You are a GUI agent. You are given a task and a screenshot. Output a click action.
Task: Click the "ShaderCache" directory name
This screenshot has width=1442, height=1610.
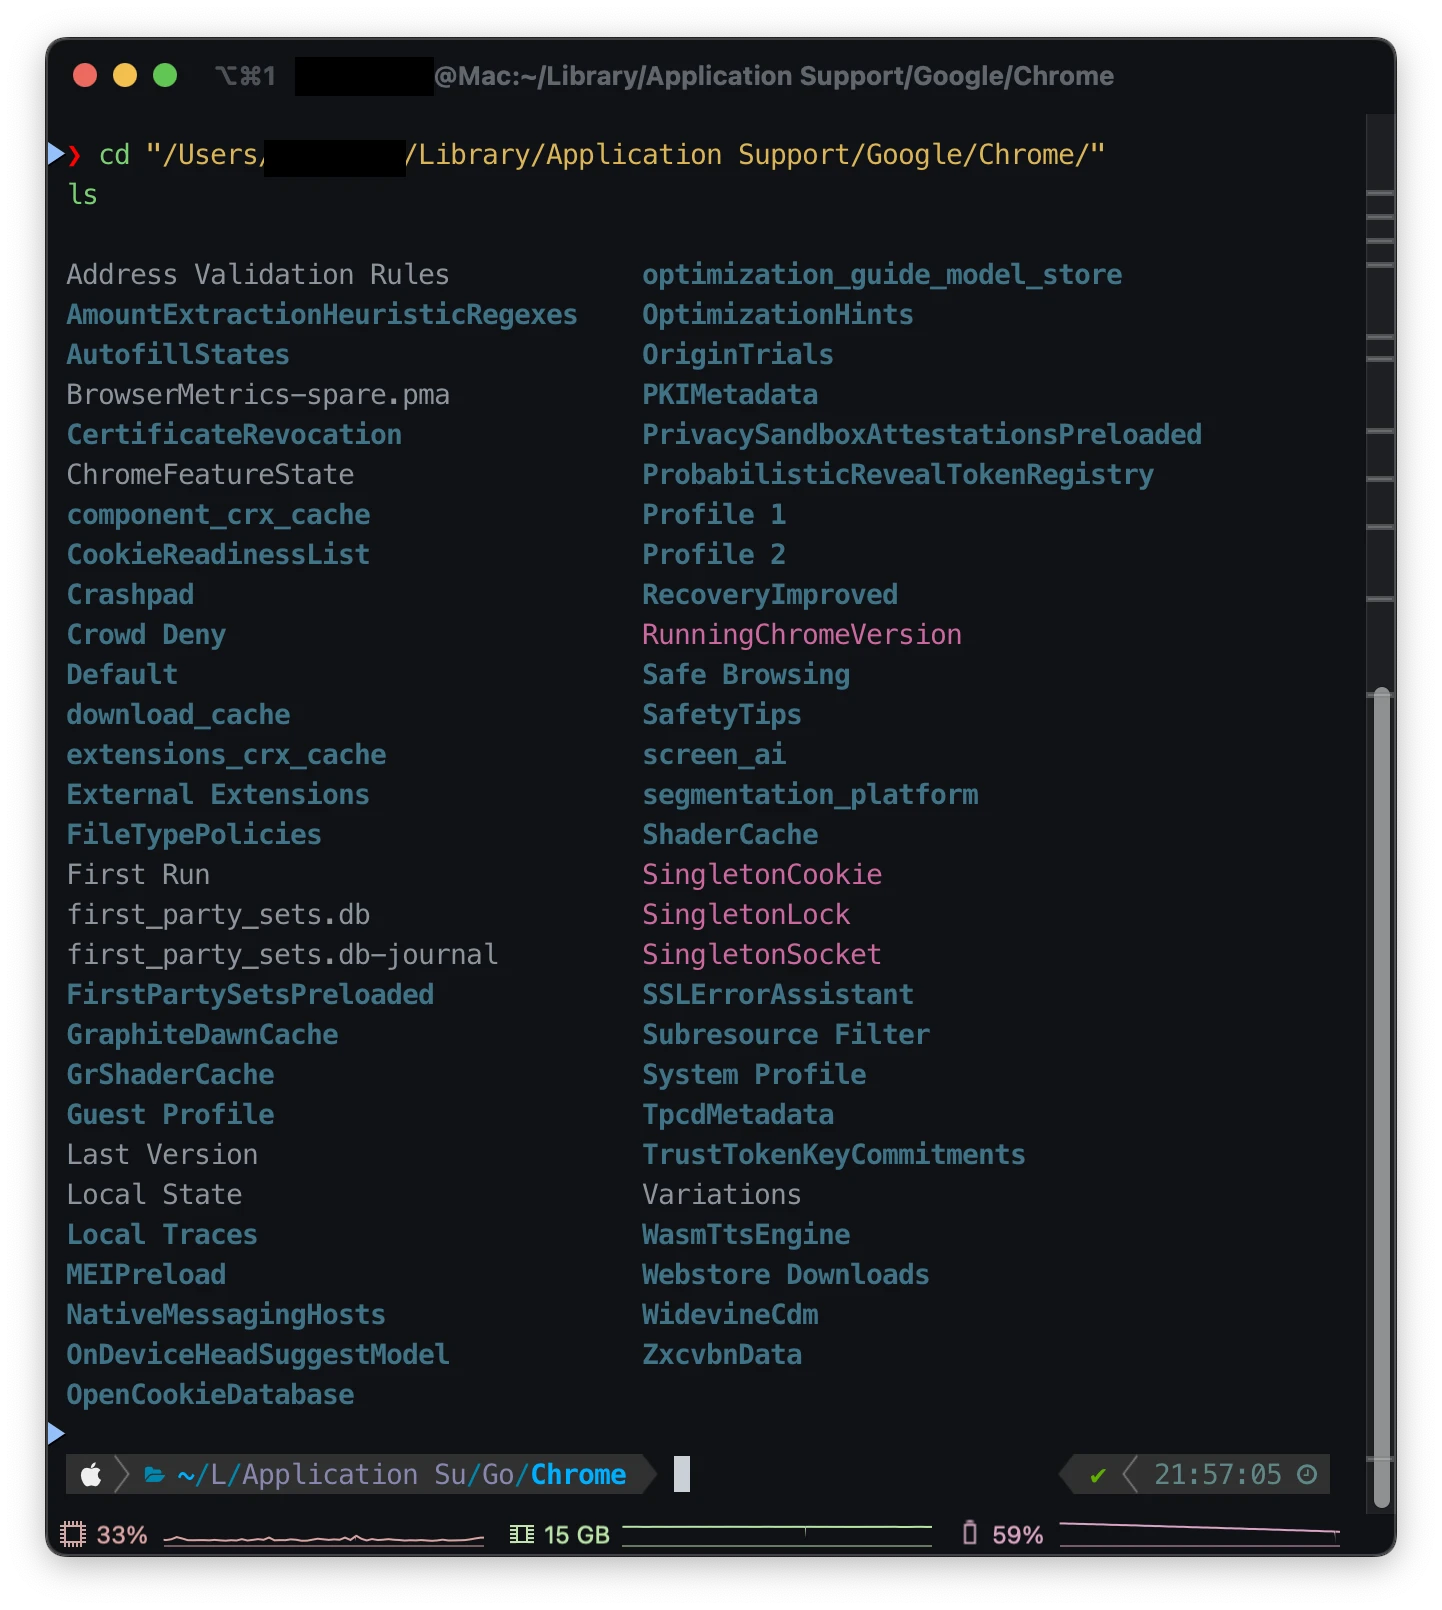pyautogui.click(x=730, y=835)
